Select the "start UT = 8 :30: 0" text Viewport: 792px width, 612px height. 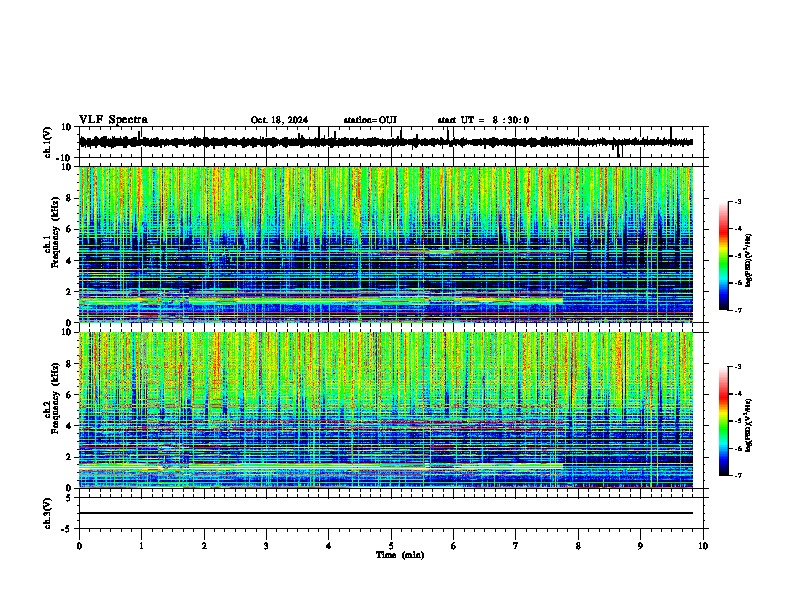tap(483, 120)
